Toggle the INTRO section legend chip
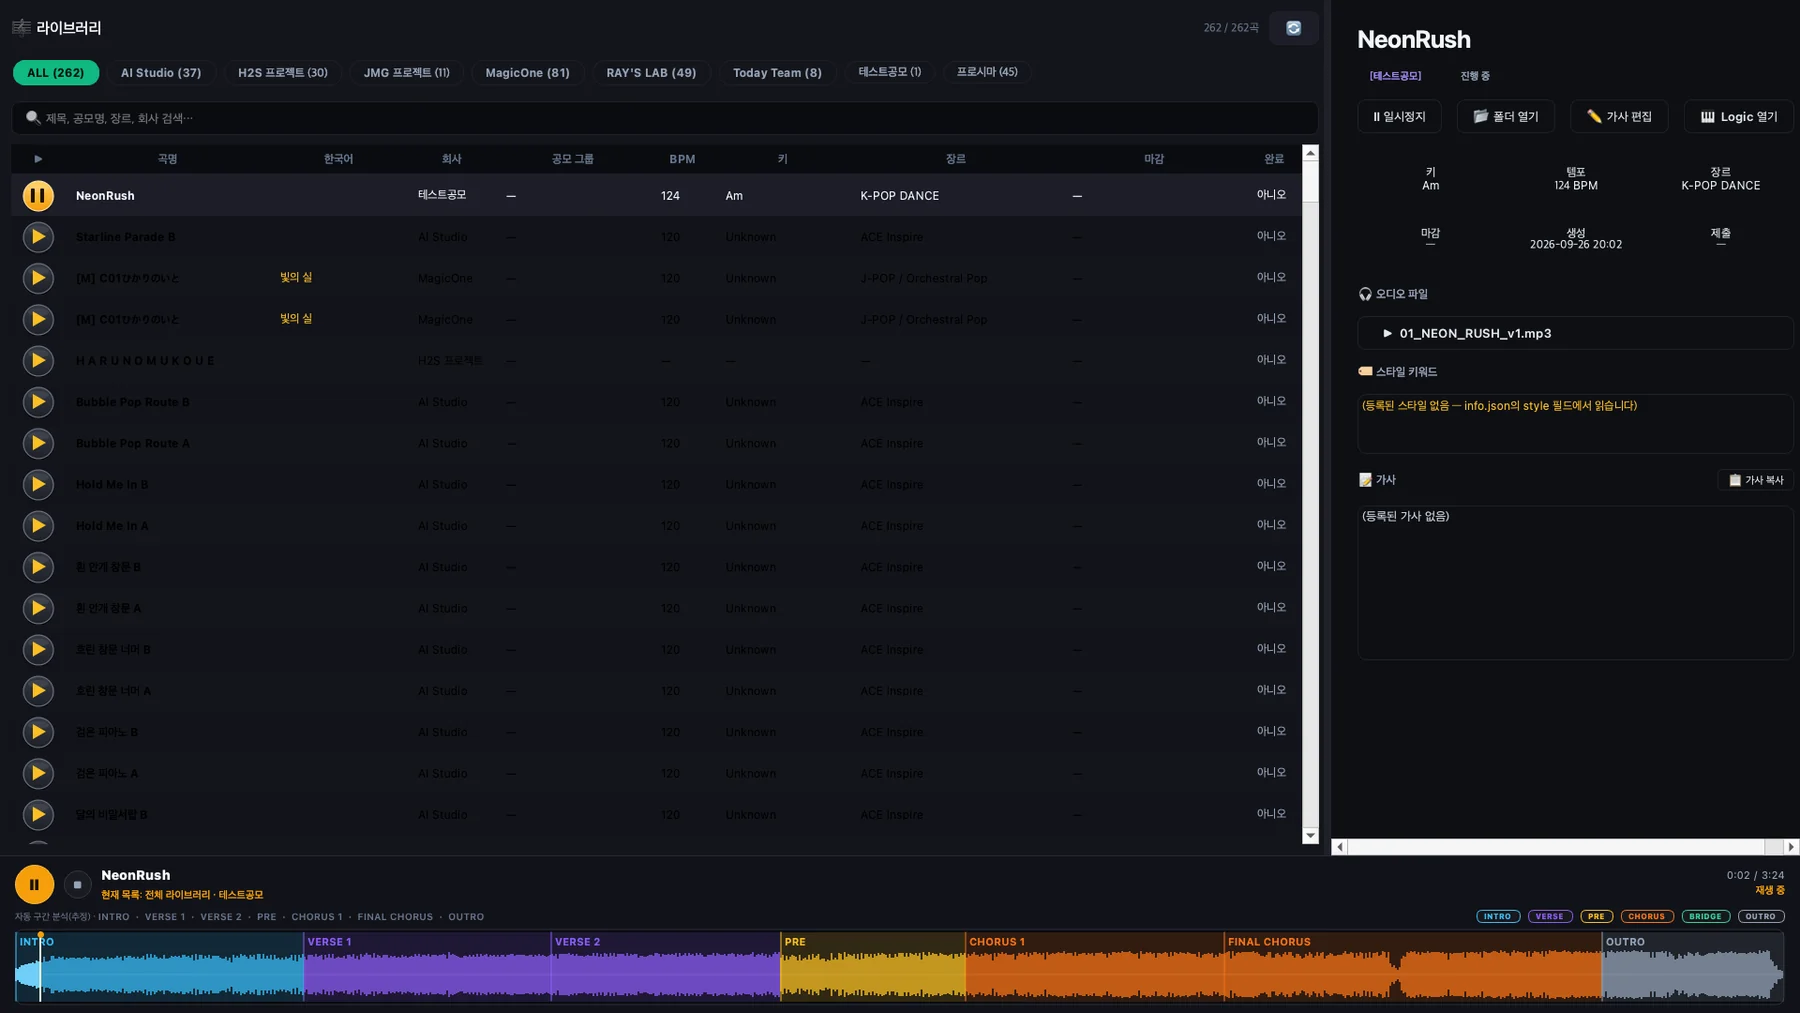The height and width of the screenshot is (1013, 1800). tap(1498, 916)
